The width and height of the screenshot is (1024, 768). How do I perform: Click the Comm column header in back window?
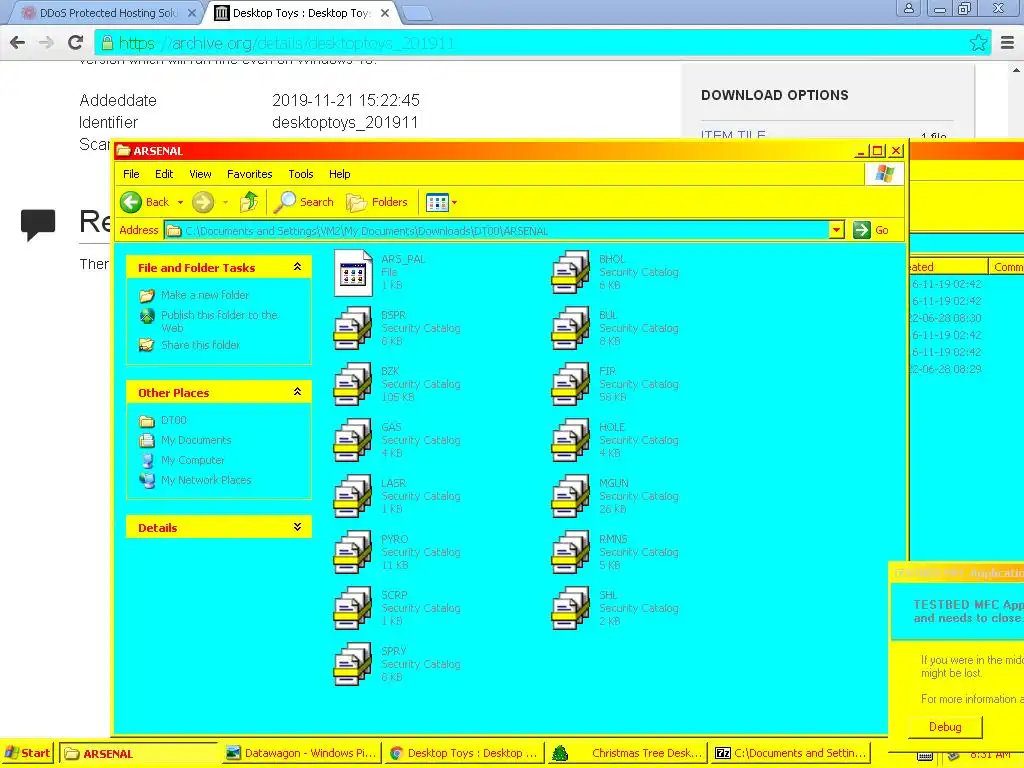click(x=1006, y=266)
